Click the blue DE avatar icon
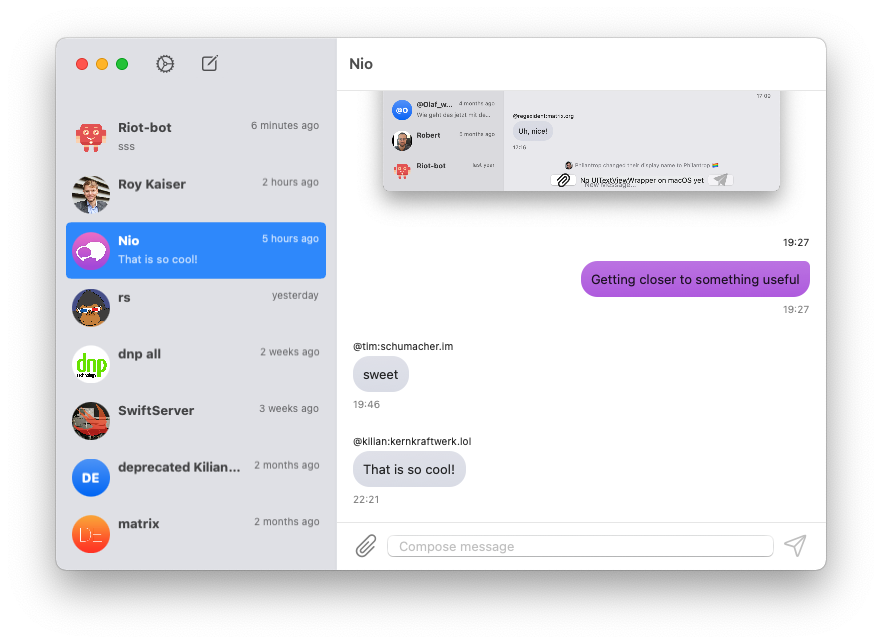Viewport: 882px width, 644px height. (91, 477)
